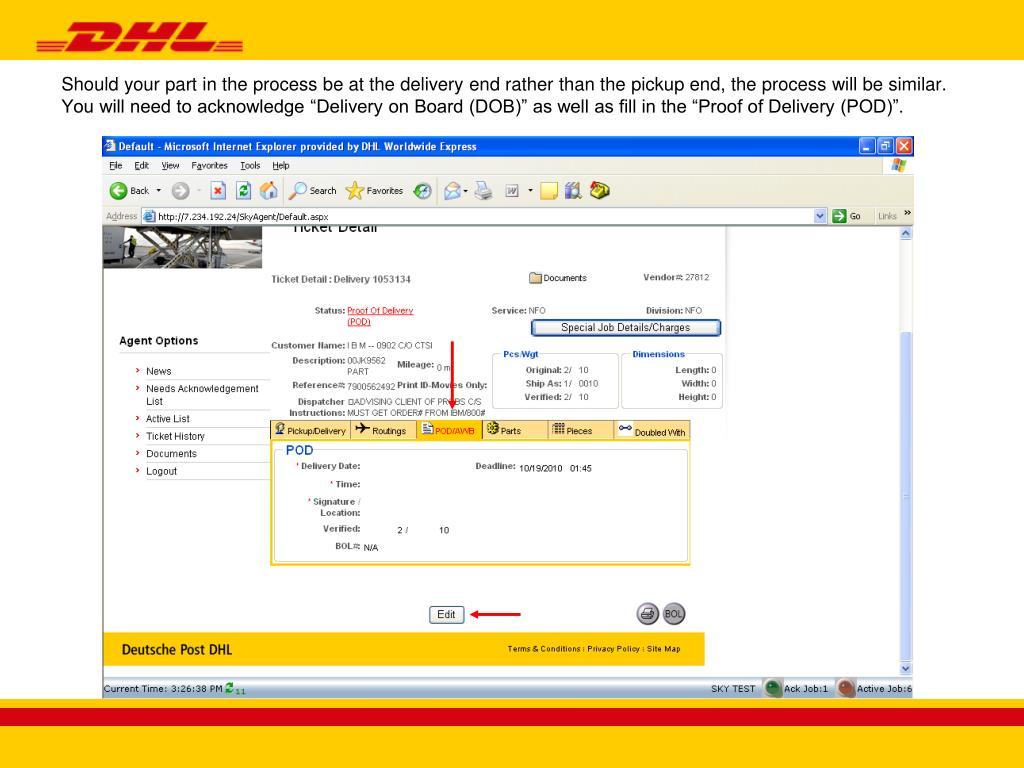1024x768 pixels.
Task: Click the browser Forward arrow
Action: [180, 191]
